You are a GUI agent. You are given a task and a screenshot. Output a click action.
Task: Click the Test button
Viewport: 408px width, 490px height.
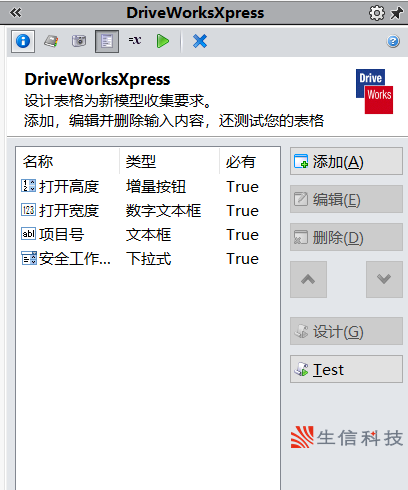pos(346,369)
